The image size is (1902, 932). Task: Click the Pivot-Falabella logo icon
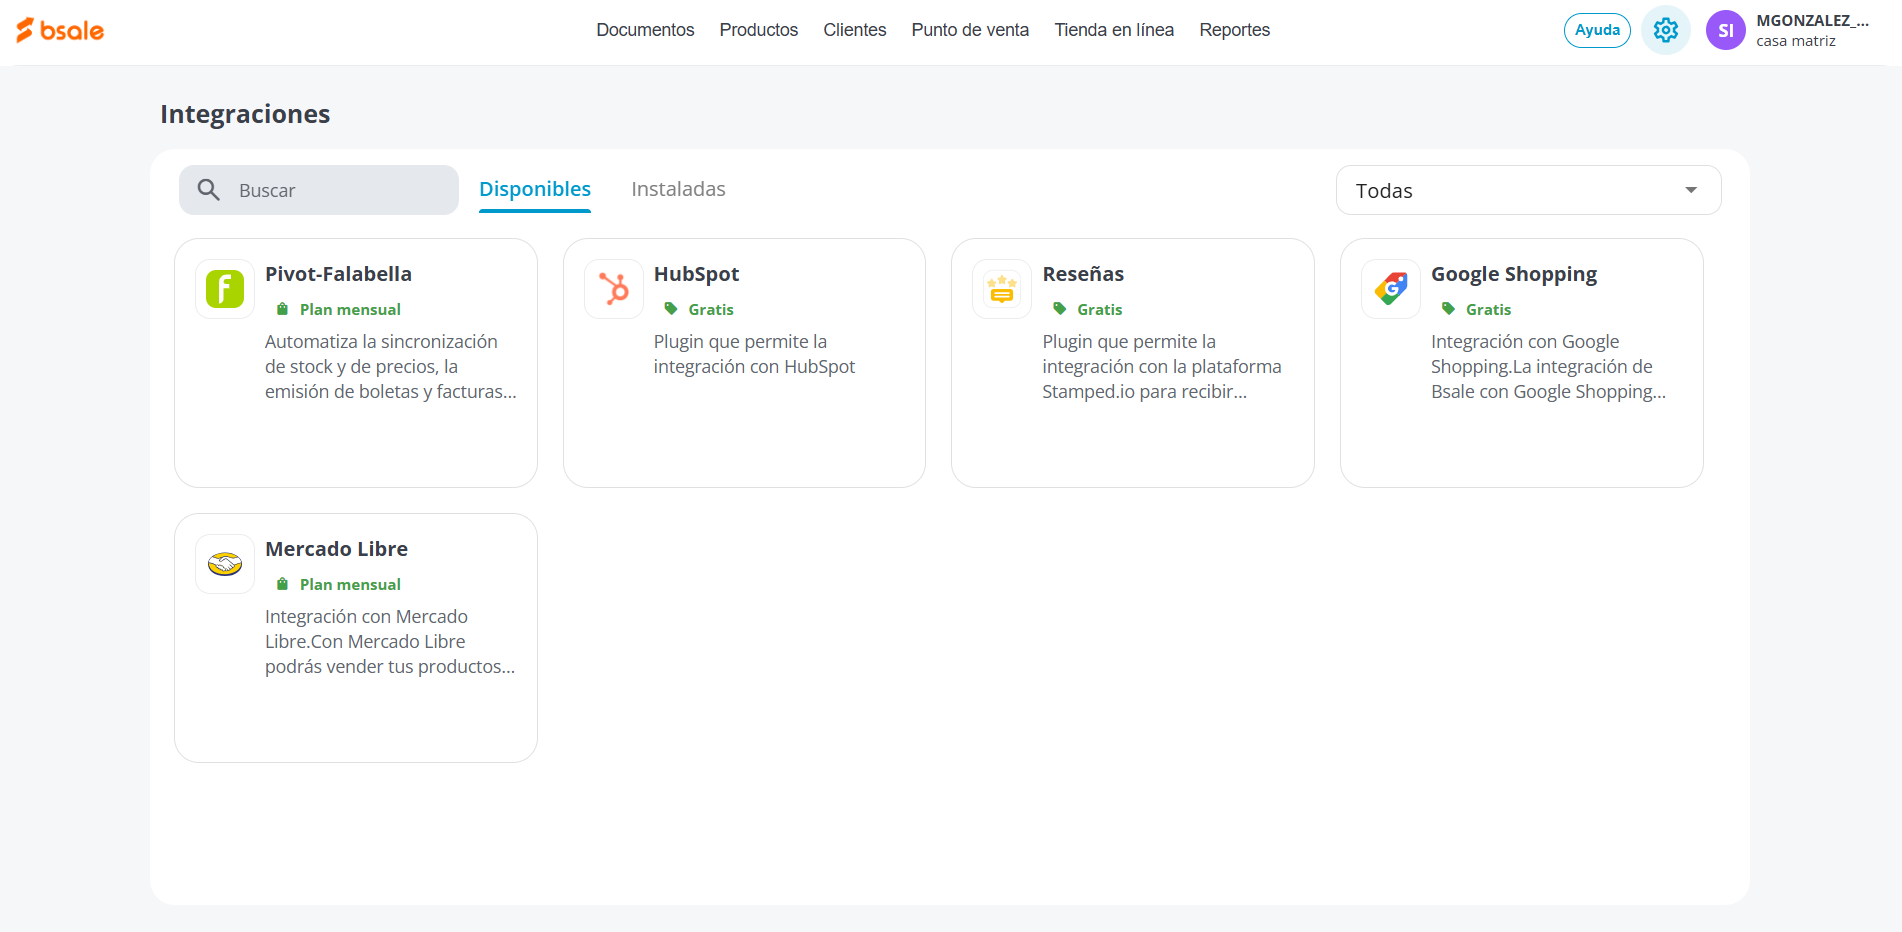click(225, 289)
